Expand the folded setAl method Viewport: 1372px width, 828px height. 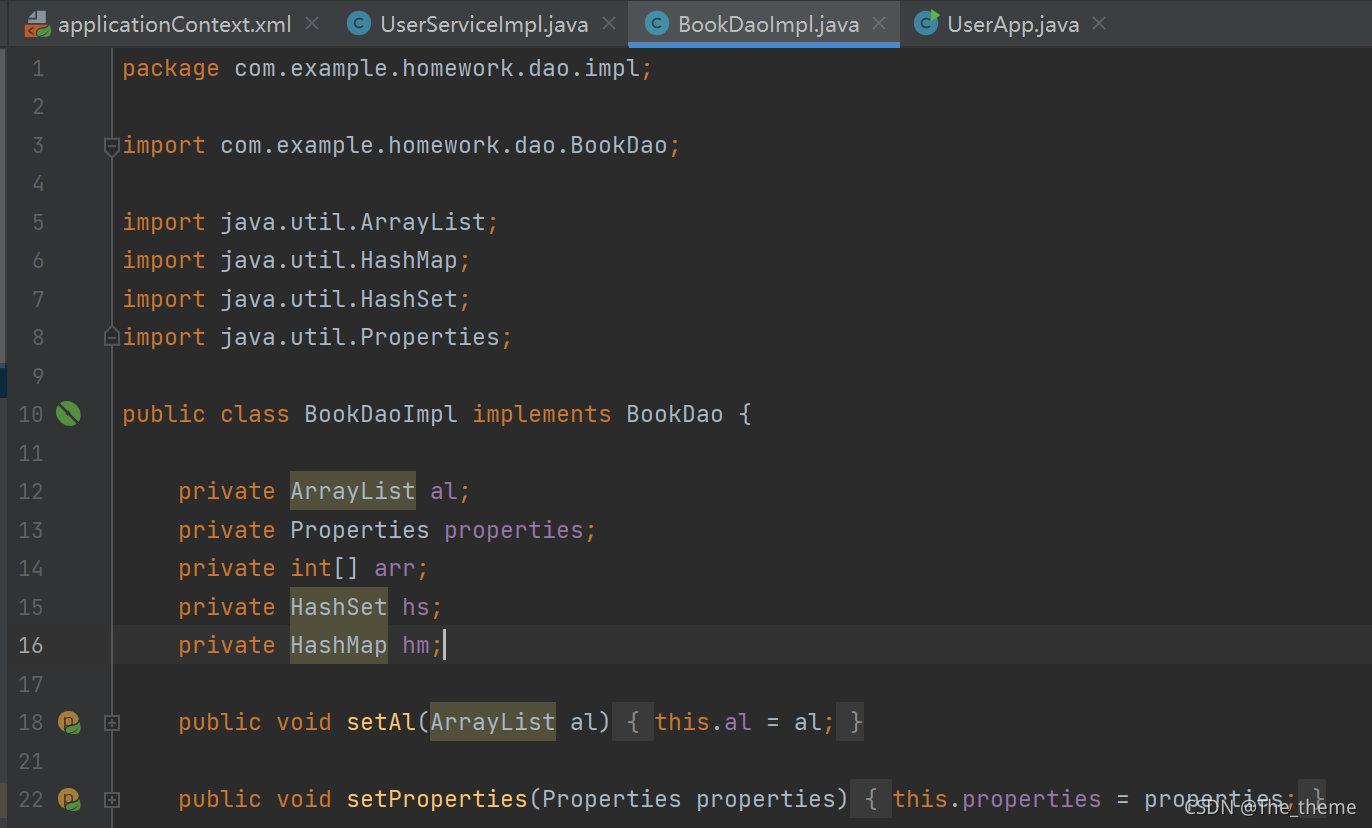pos(112,722)
